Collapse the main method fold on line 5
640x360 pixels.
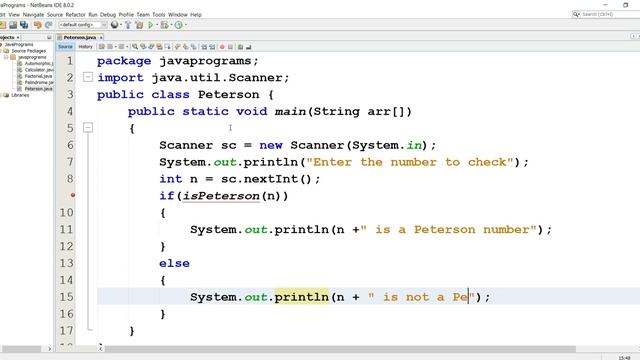[88, 127]
